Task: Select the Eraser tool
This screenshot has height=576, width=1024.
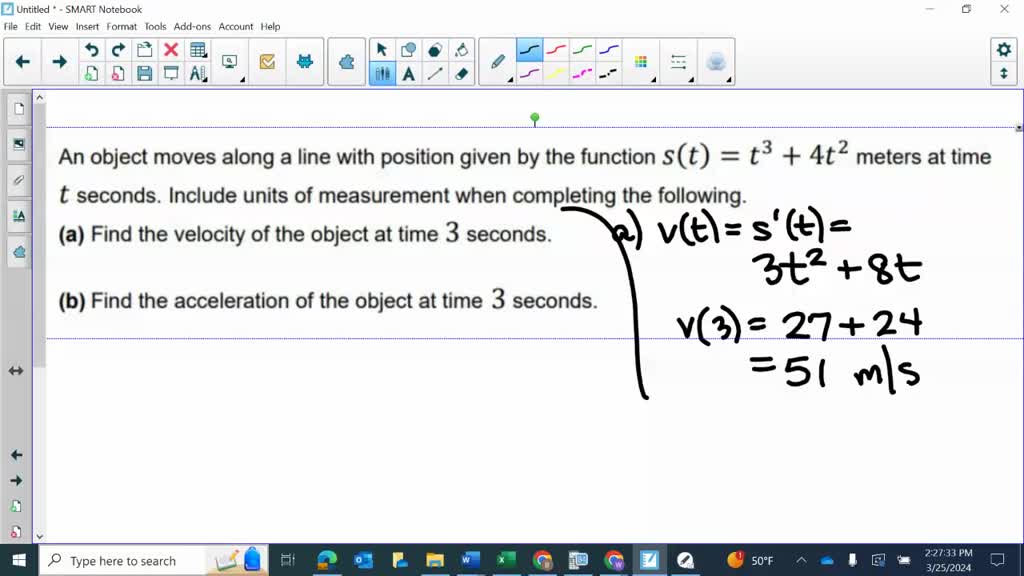Action: pyautogui.click(x=461, y=73)
